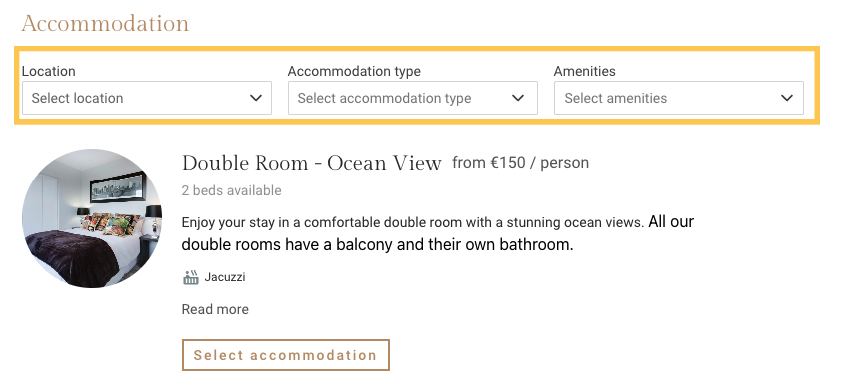
Task: Click the chevron arrow in Accommodation type field
Action: pyautogui.click(x=518, y=98)
